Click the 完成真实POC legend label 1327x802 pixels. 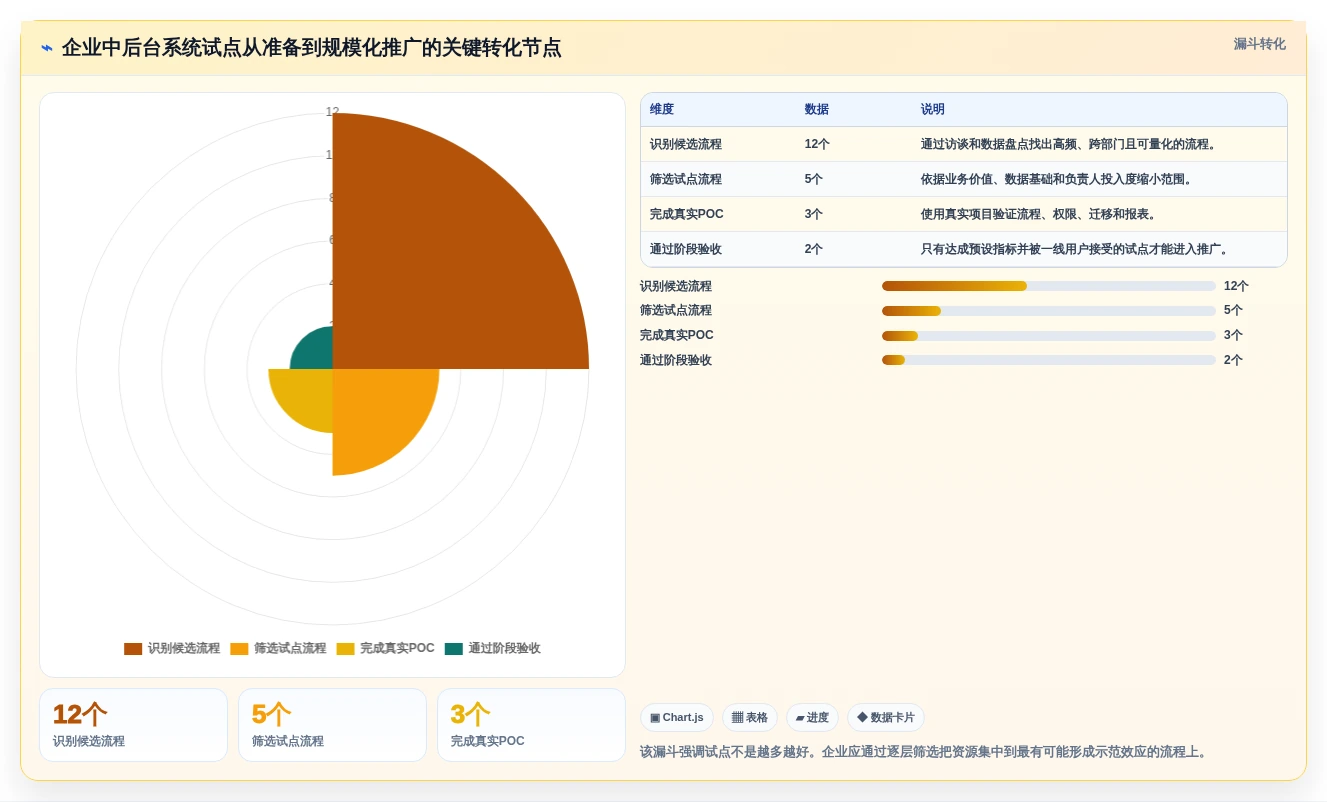point(397,649)
